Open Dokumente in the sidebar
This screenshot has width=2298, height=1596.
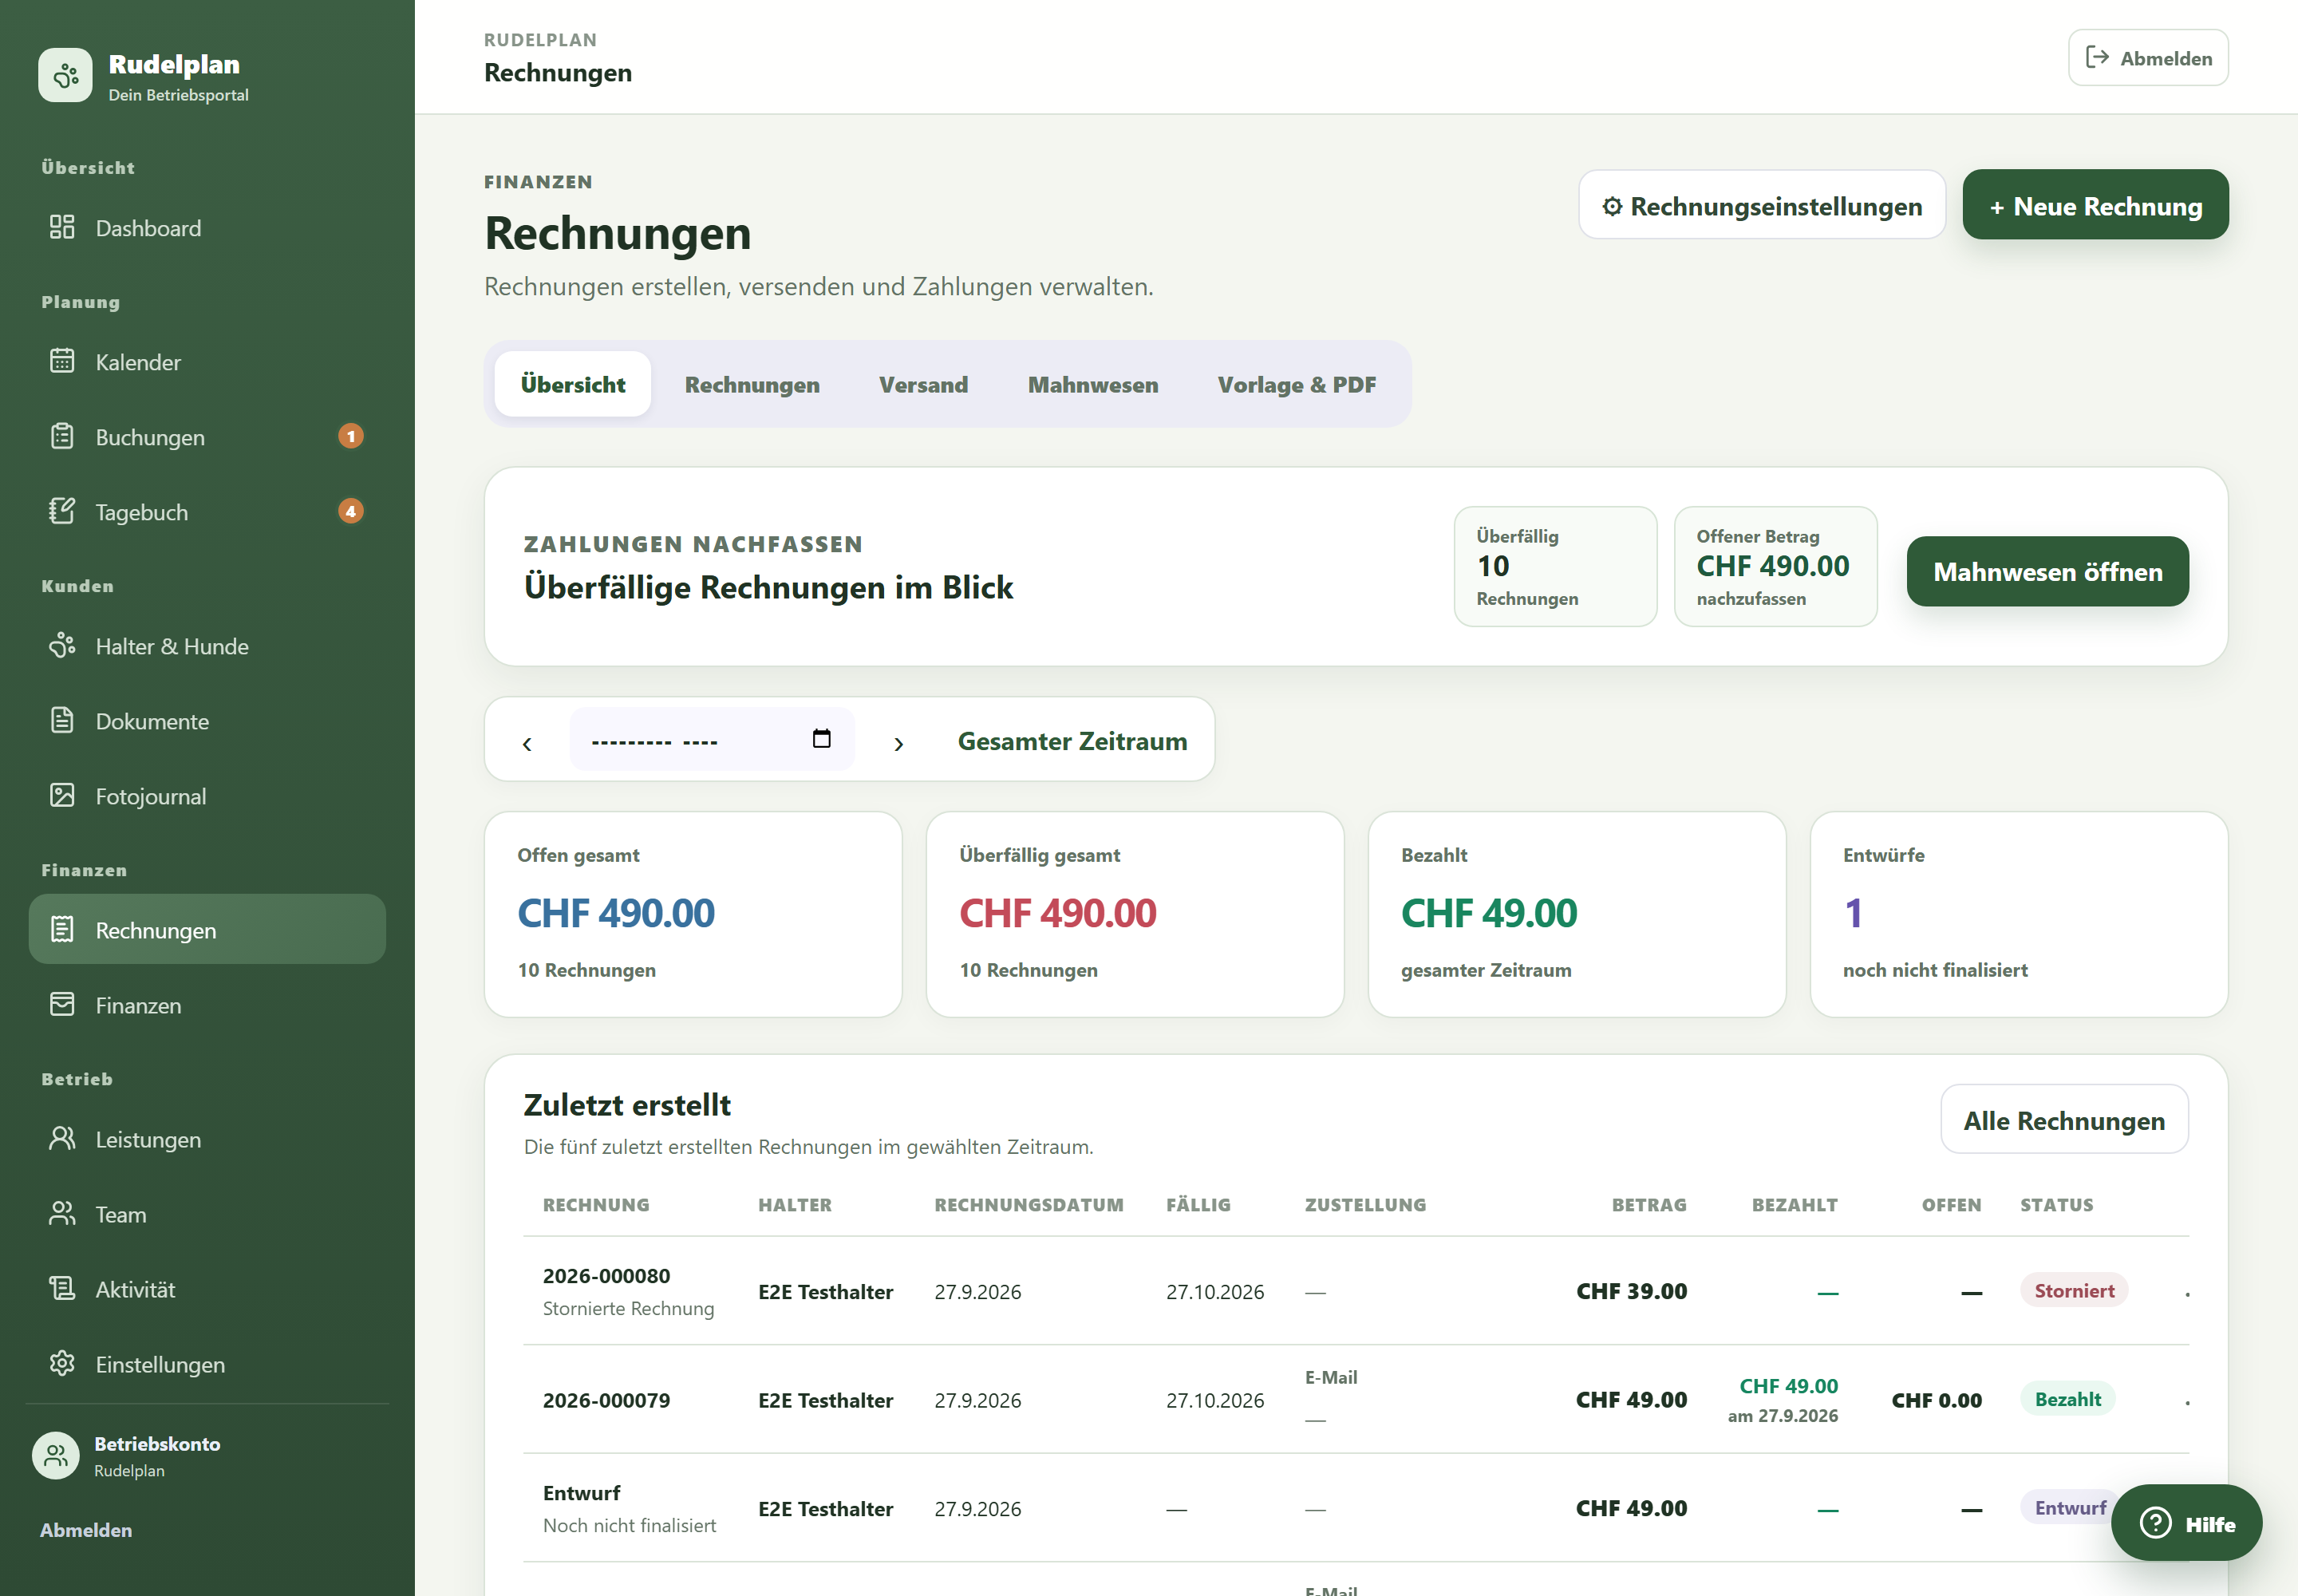207,721
